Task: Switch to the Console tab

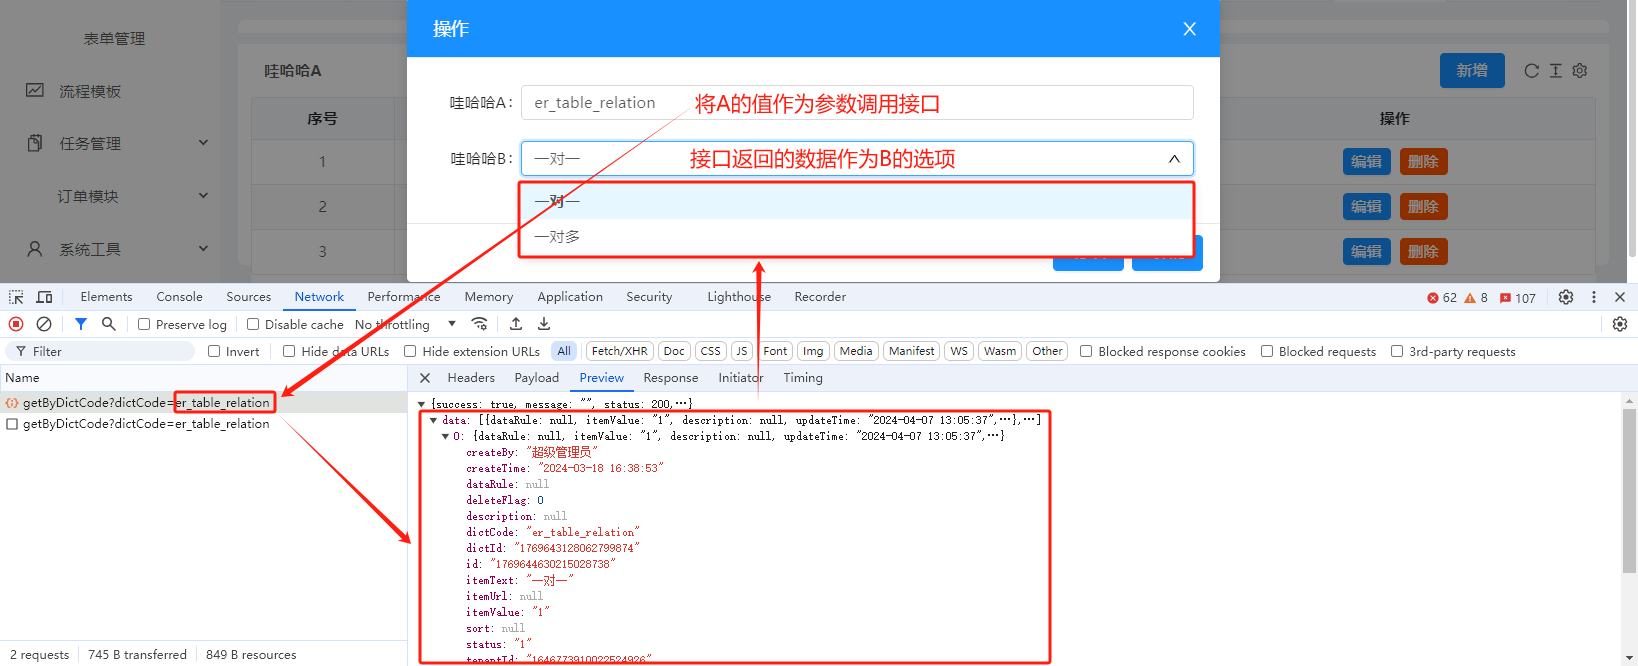Action: 179,297
